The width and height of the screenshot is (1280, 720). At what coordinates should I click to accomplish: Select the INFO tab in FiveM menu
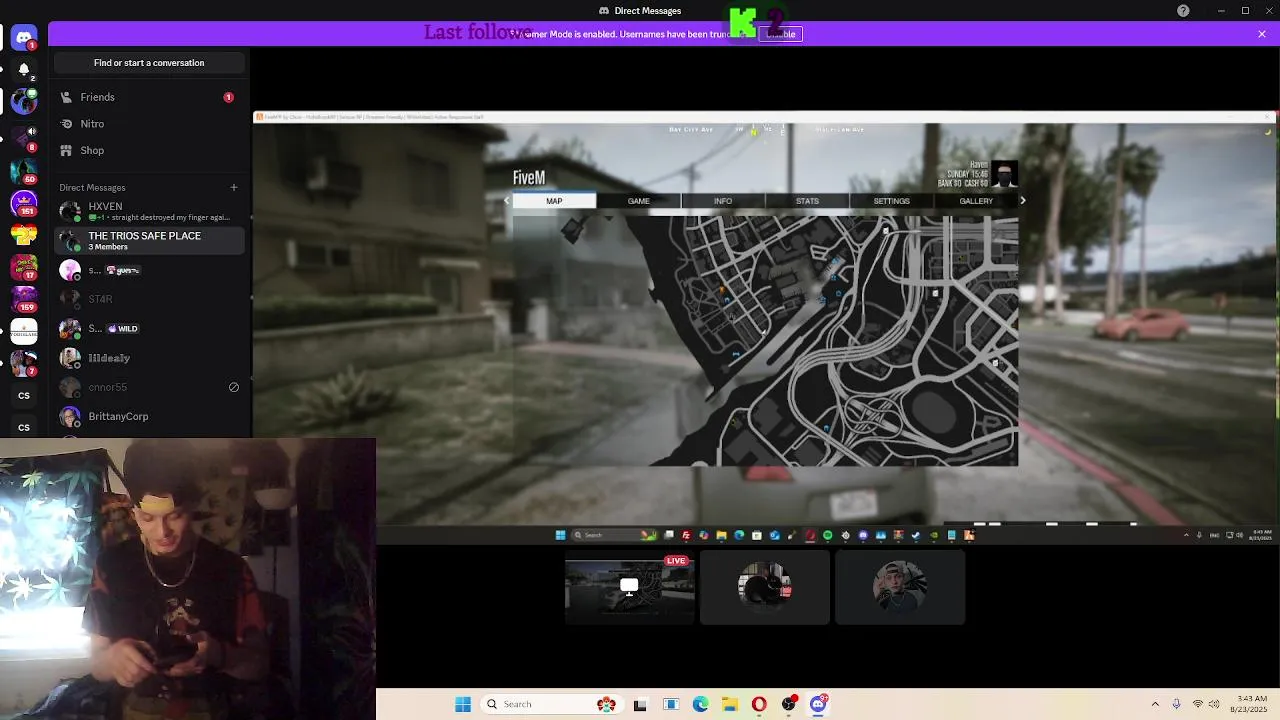click(723, 201)
